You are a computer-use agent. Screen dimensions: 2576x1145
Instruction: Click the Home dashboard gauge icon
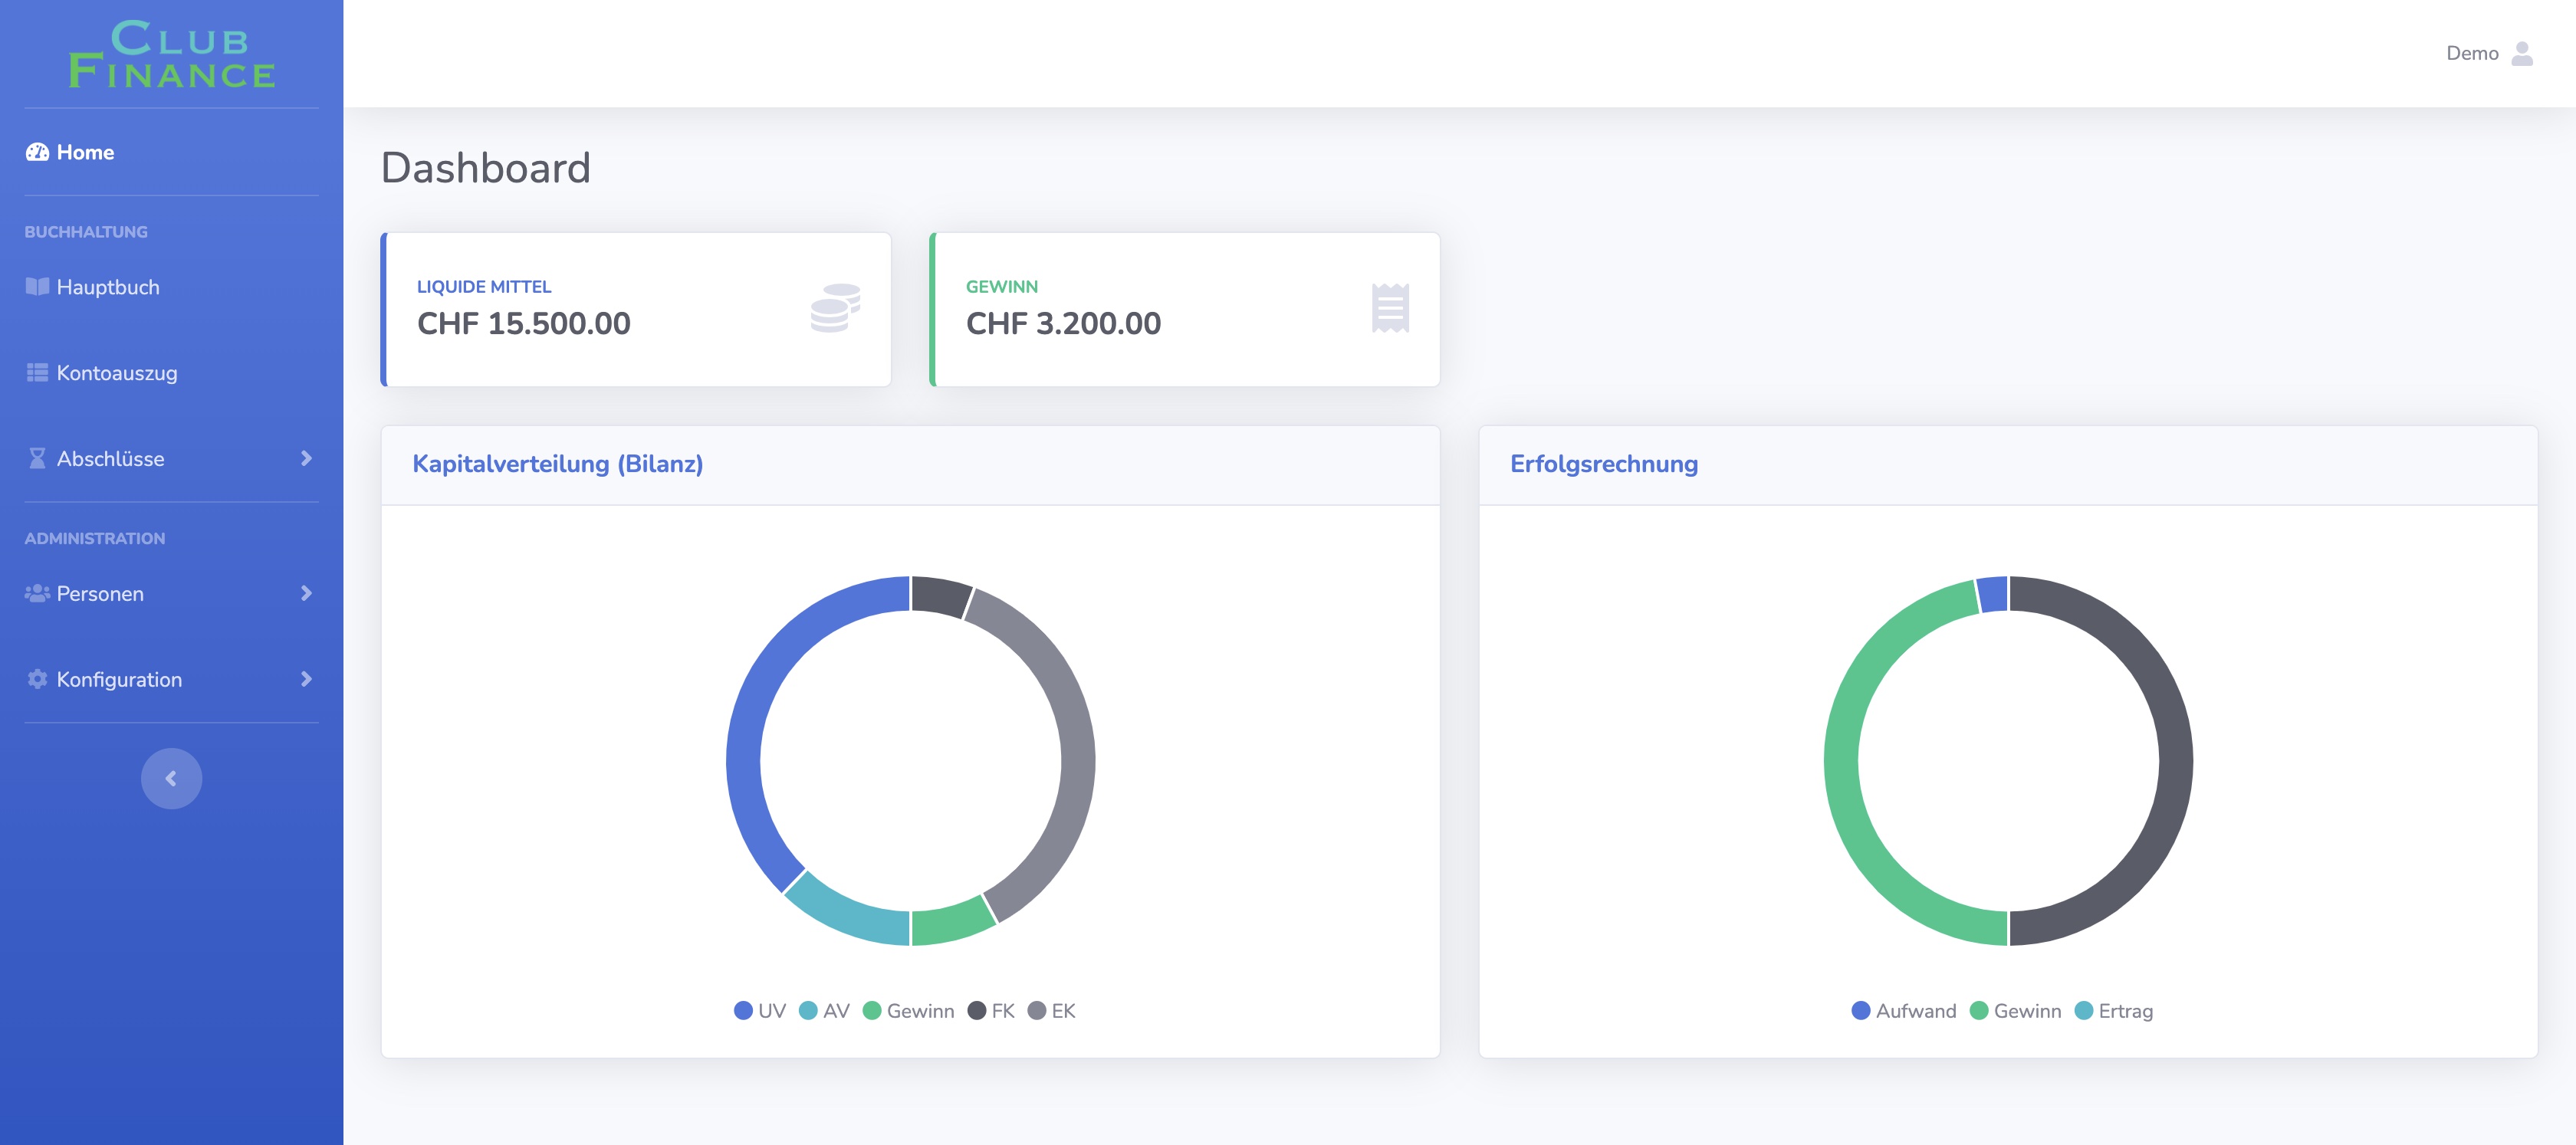(37, 152)
